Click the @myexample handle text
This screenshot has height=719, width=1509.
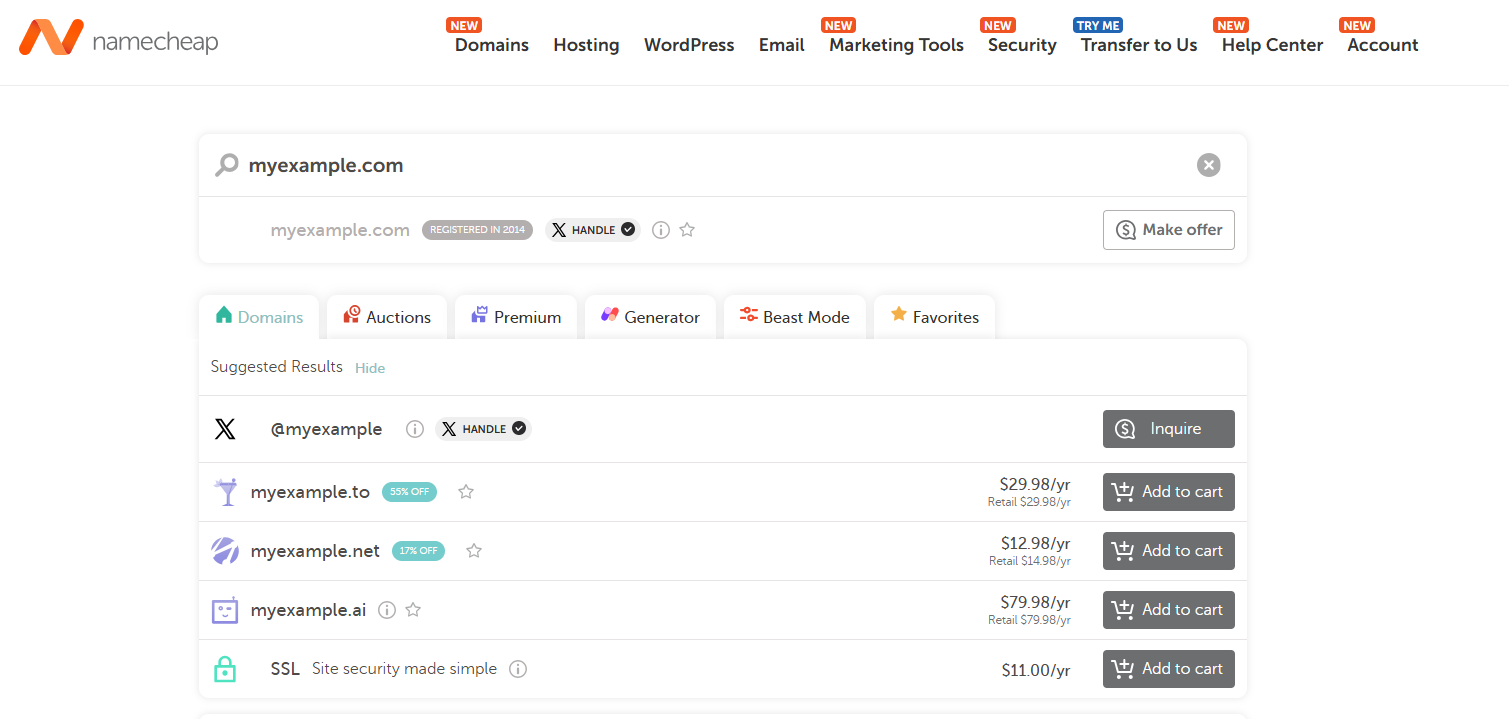tap(326, 429)
